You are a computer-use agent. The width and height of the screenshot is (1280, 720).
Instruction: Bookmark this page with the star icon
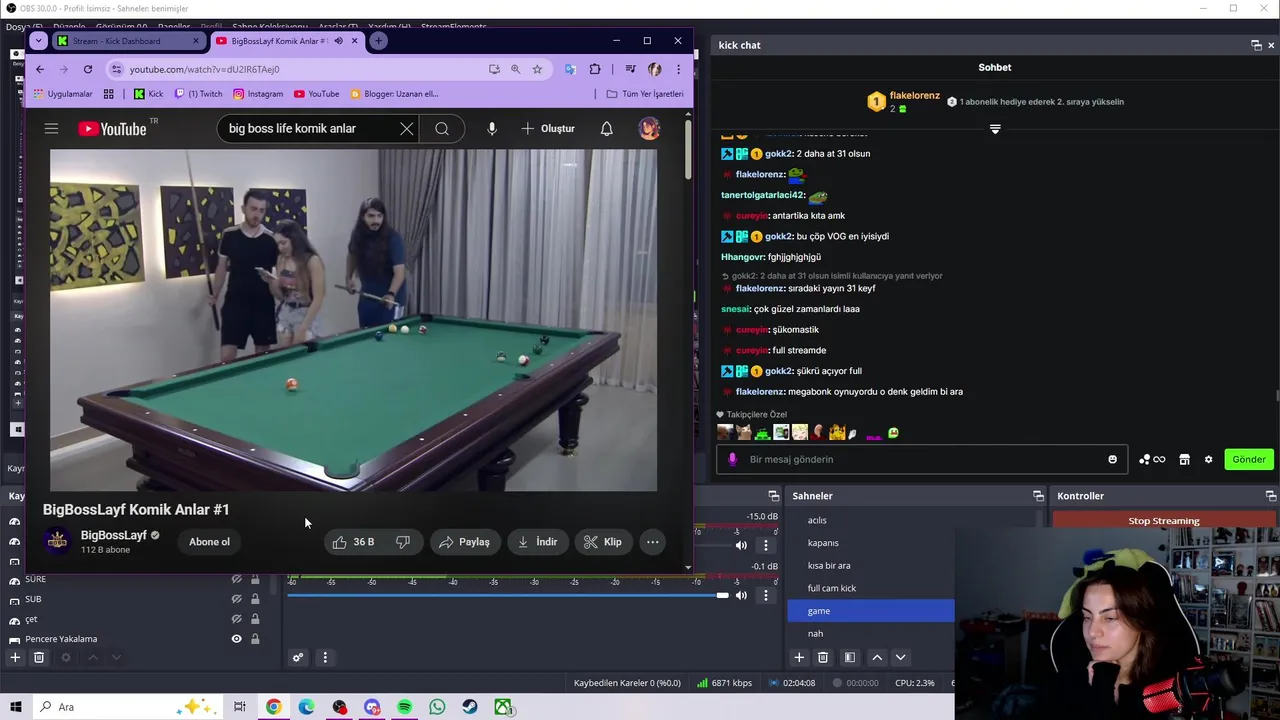[537, 69]
